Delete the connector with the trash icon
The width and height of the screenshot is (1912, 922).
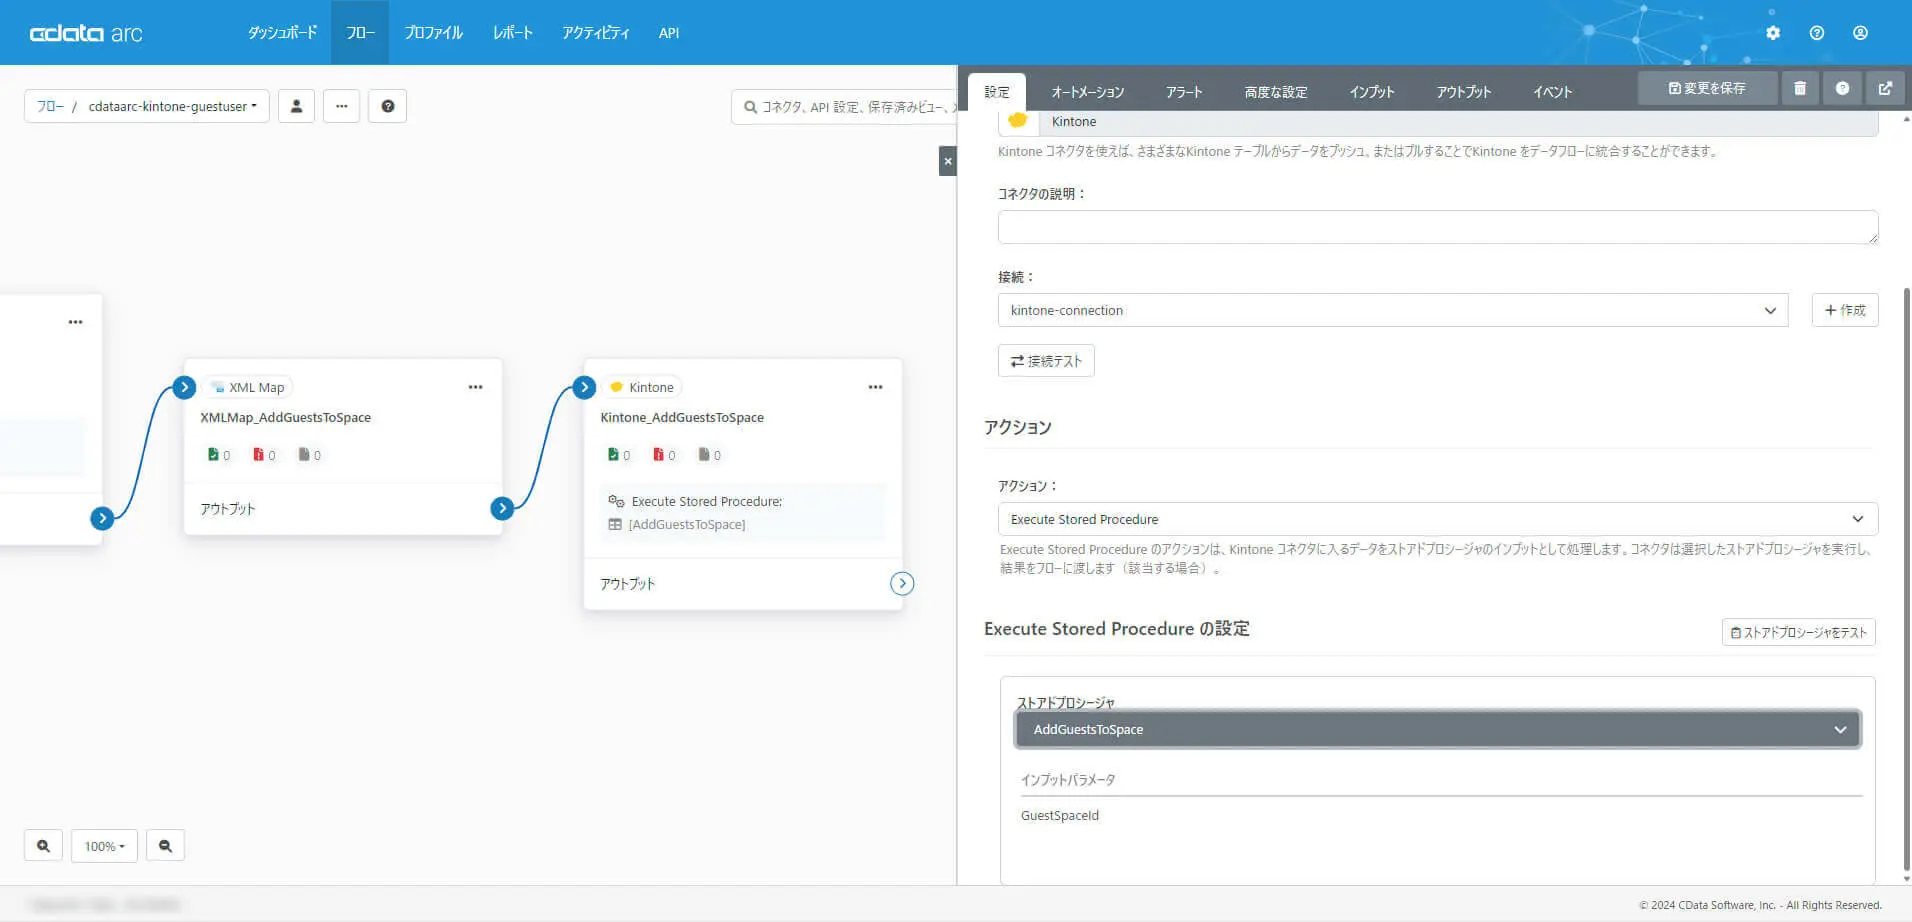tap(1800, 88)
